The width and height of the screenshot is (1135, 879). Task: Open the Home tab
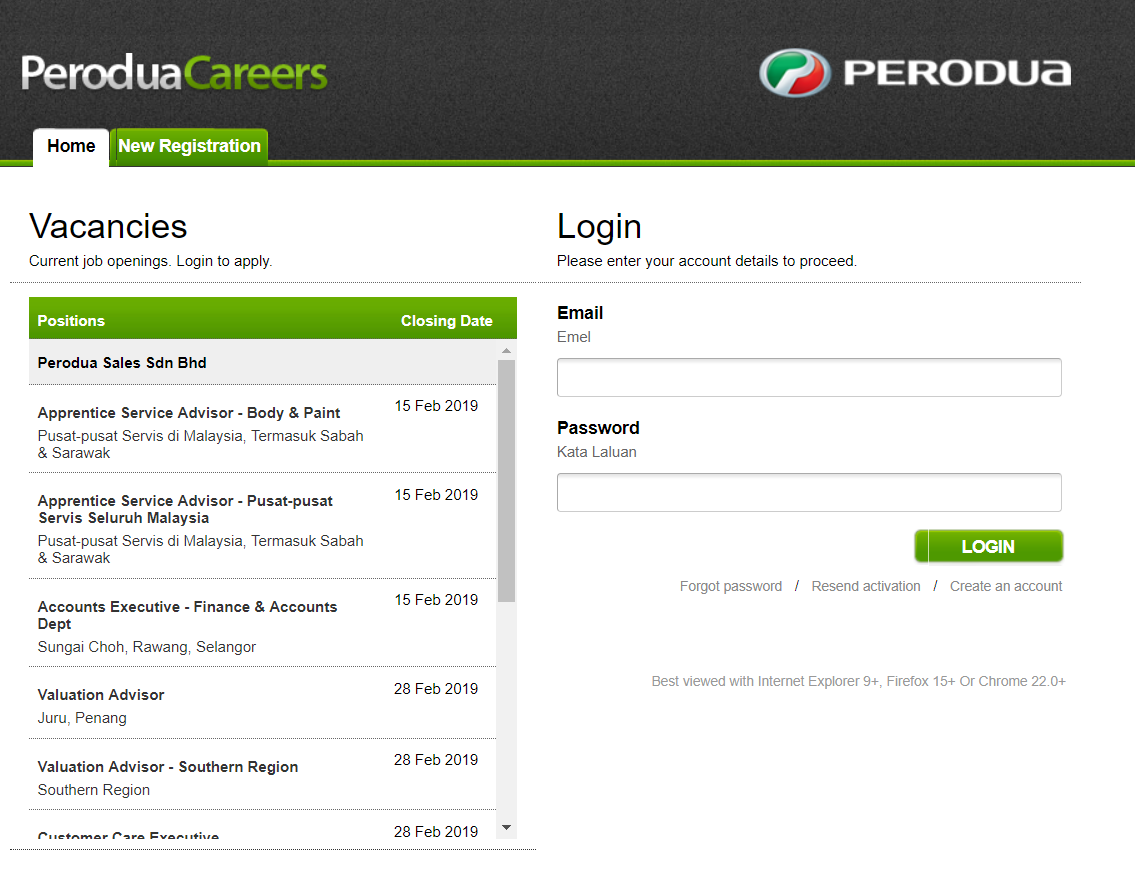coord(71,146)
